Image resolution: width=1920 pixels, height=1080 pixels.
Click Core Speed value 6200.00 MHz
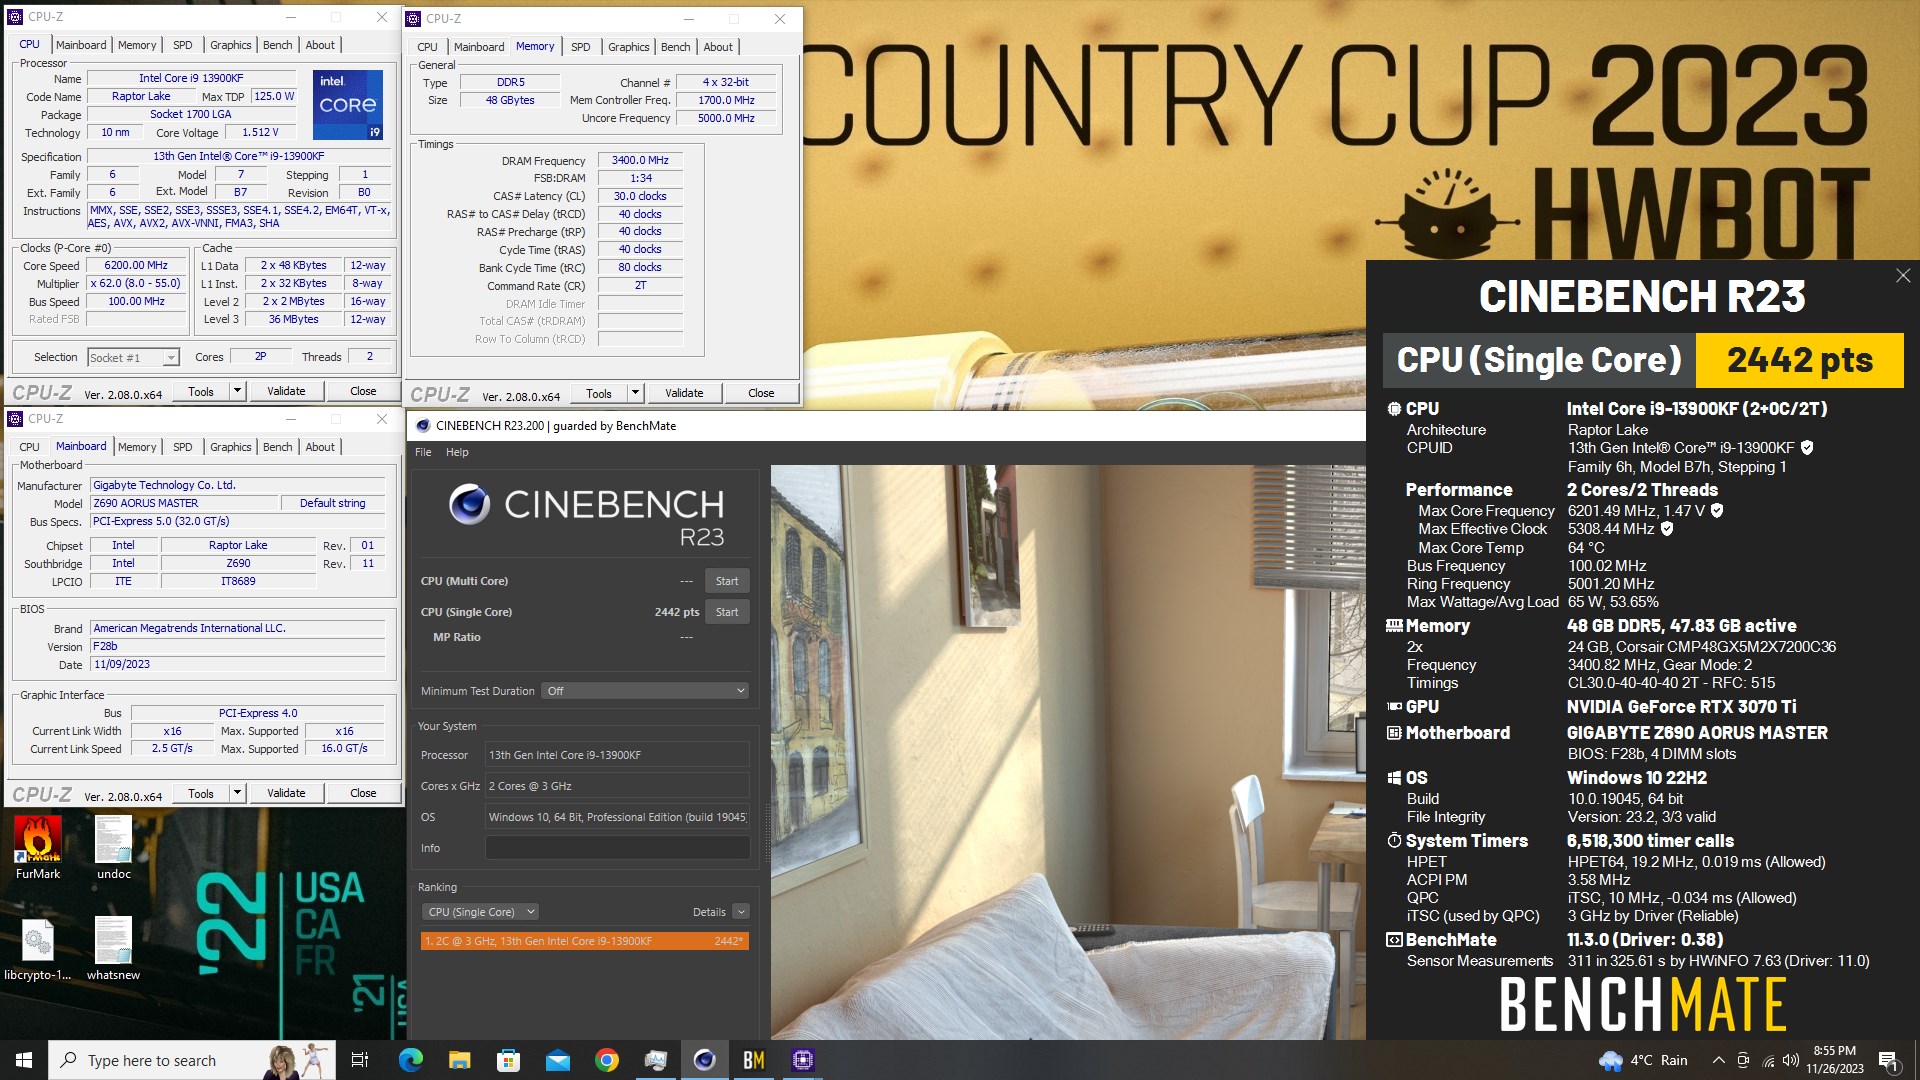tap(137, 266)
